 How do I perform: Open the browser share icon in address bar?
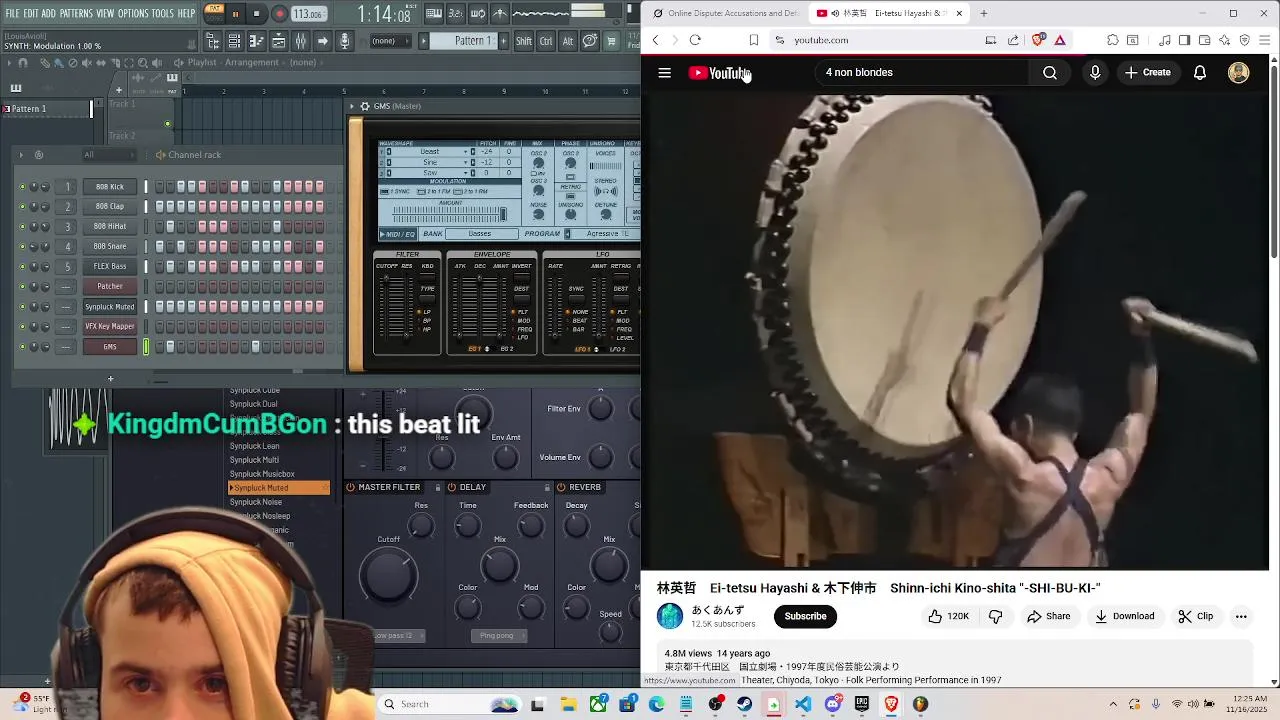tap(1013, 40)
